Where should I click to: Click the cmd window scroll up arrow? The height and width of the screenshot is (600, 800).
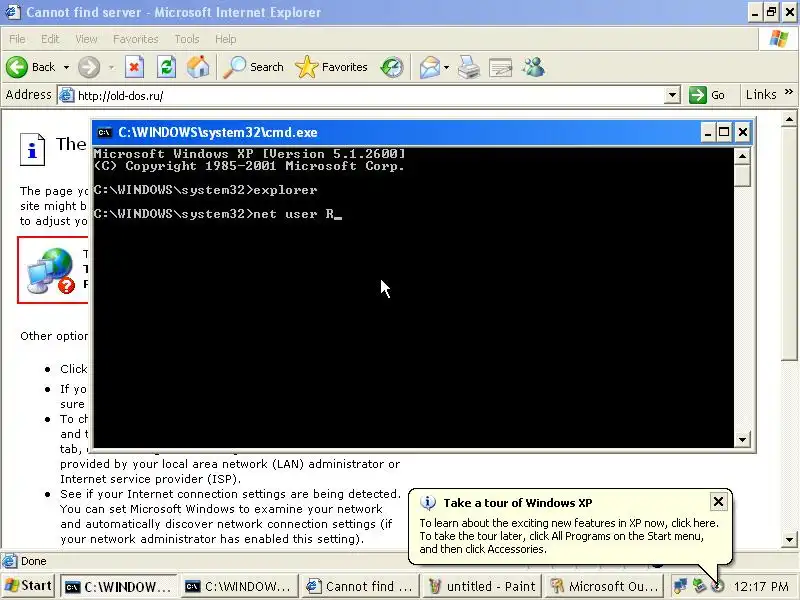tap(742, 156)
